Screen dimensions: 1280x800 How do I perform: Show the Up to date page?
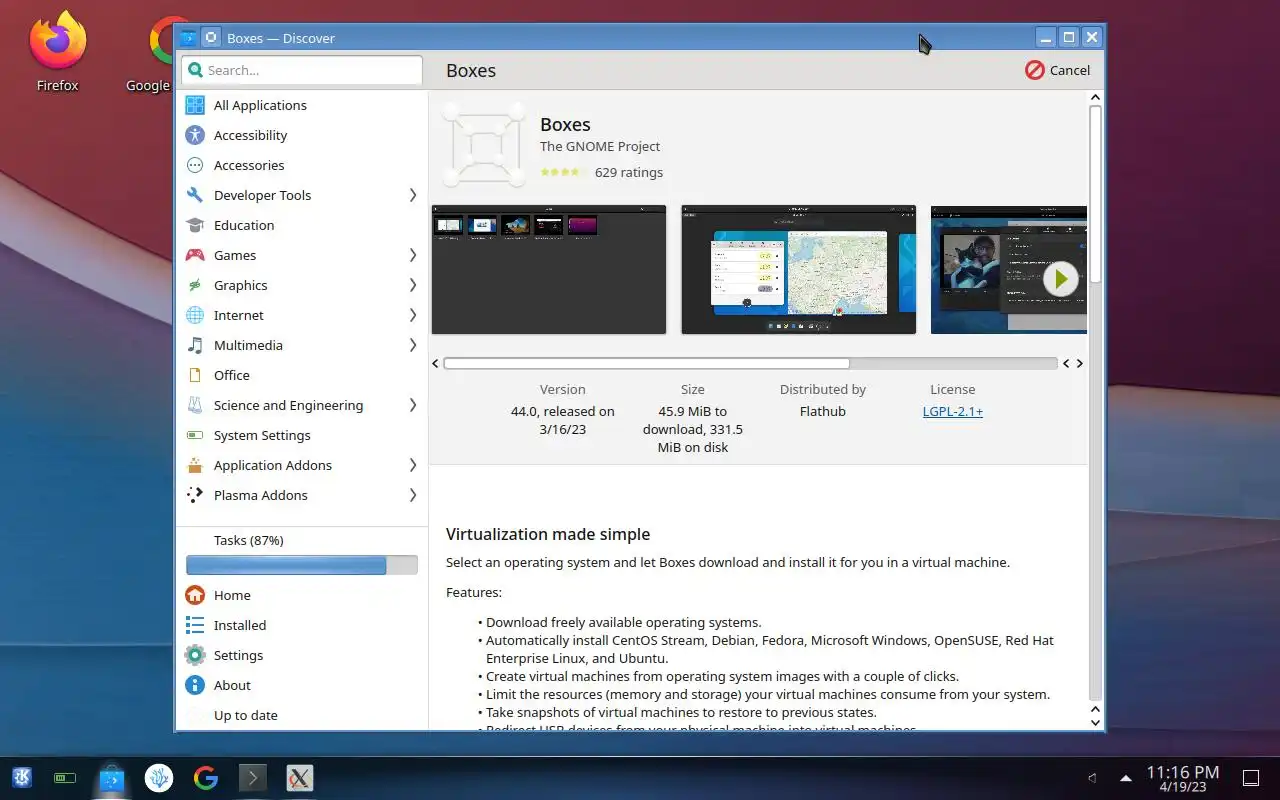(x=302, y=715)
